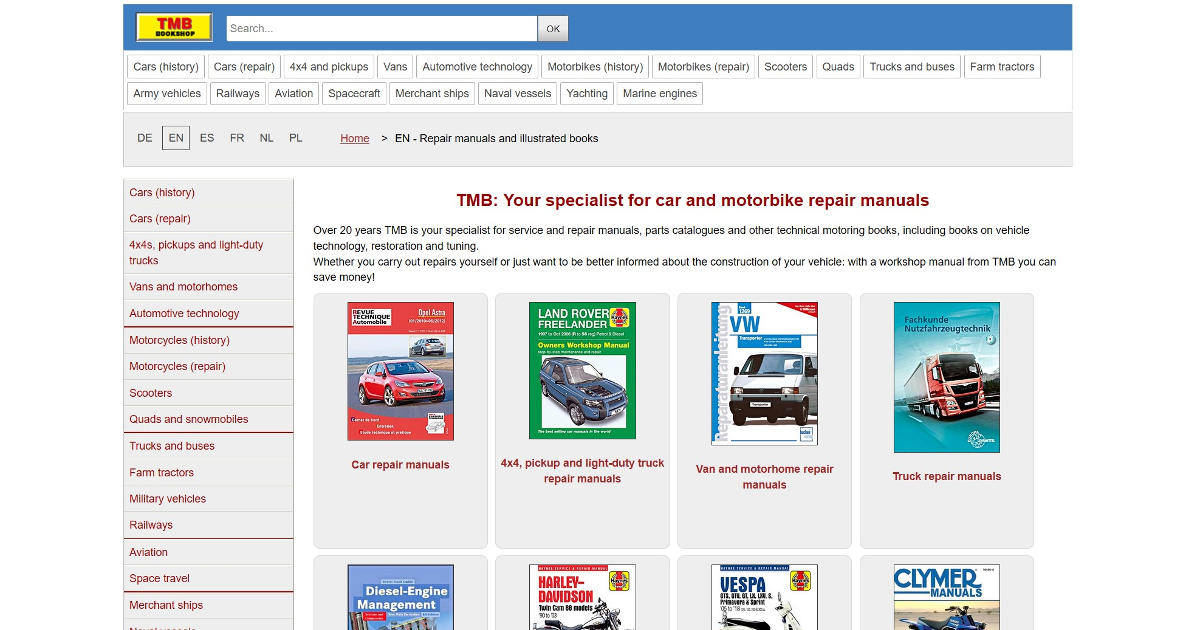Open sidebar Aviation link
Screen dimensions: 1200x630
[208, 552]
